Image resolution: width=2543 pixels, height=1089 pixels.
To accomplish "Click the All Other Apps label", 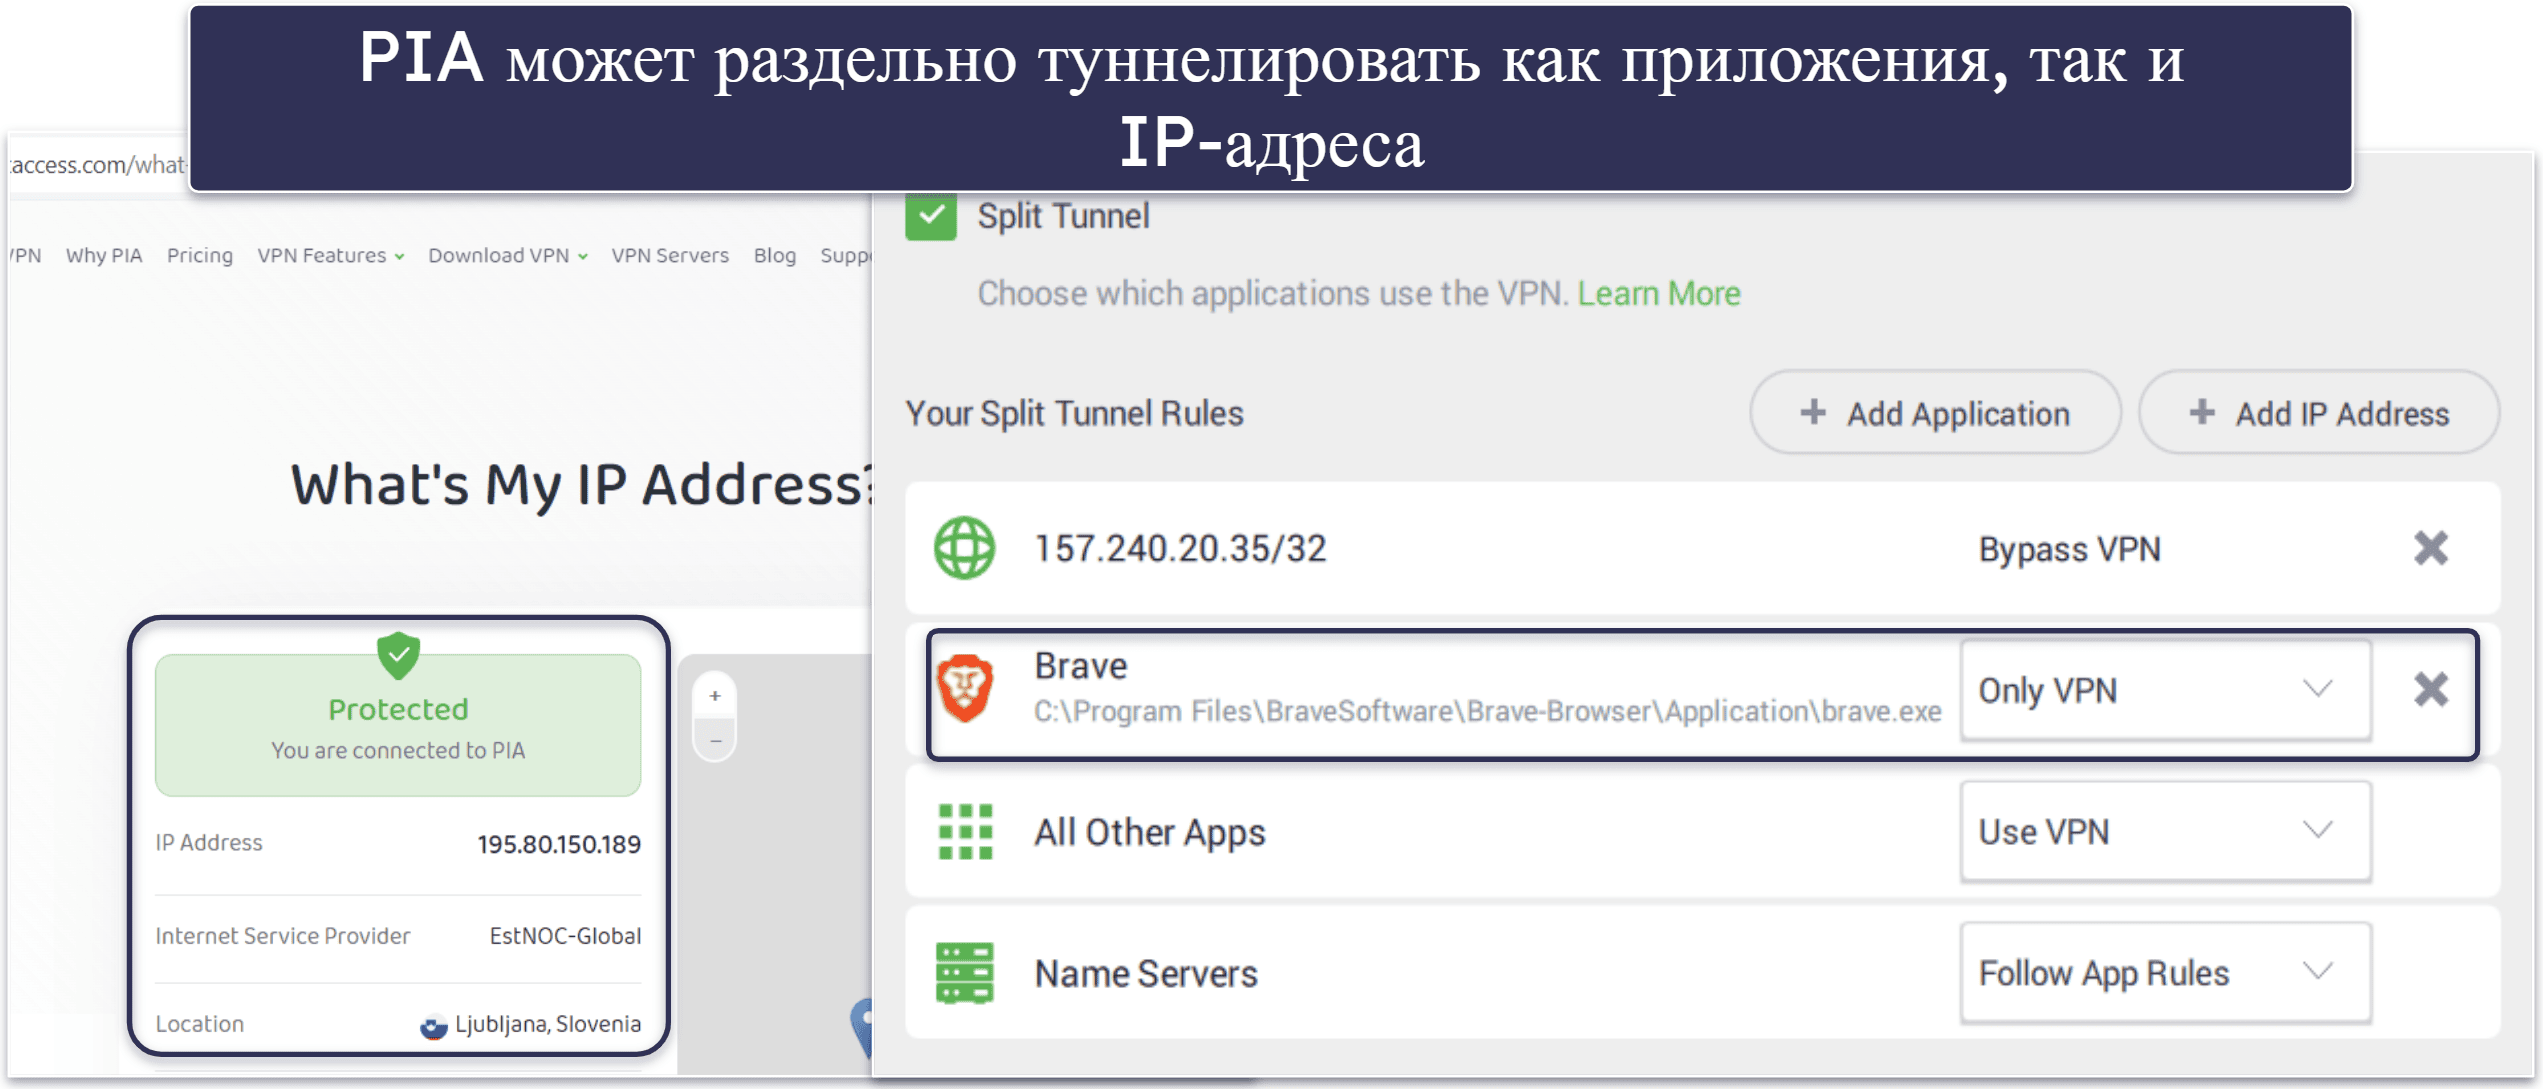I will click(x=1150, y=832).
